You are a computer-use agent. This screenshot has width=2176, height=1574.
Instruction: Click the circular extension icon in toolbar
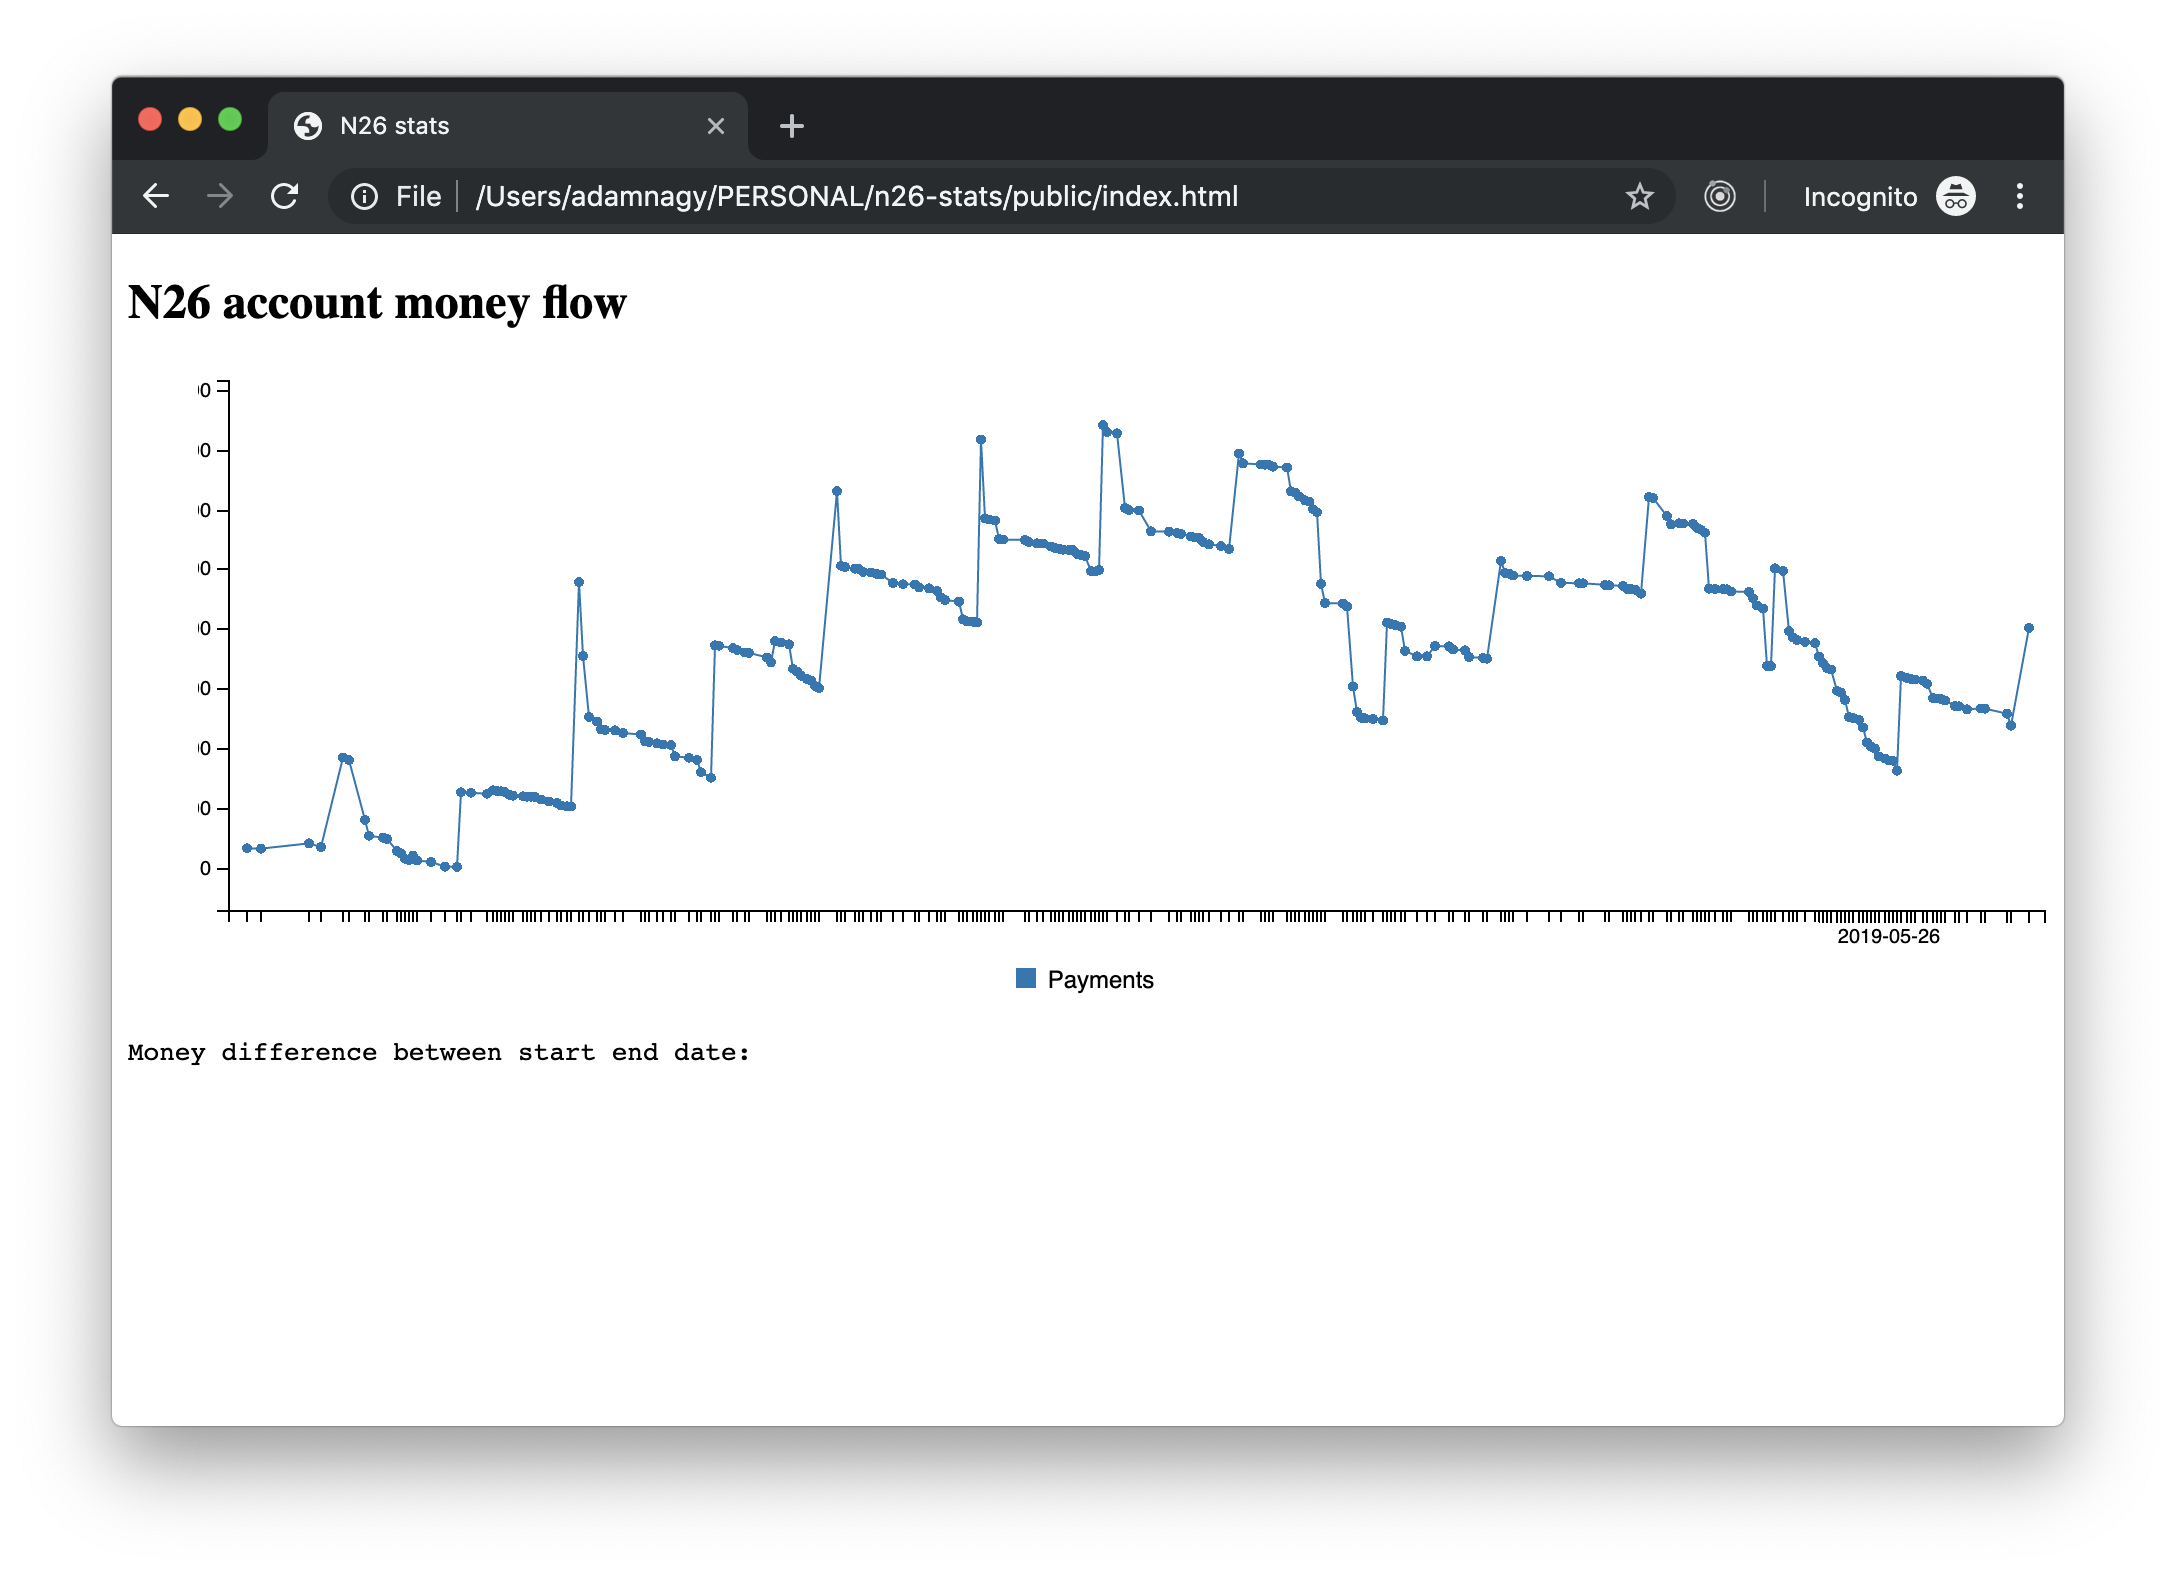tap(1719, 196)
